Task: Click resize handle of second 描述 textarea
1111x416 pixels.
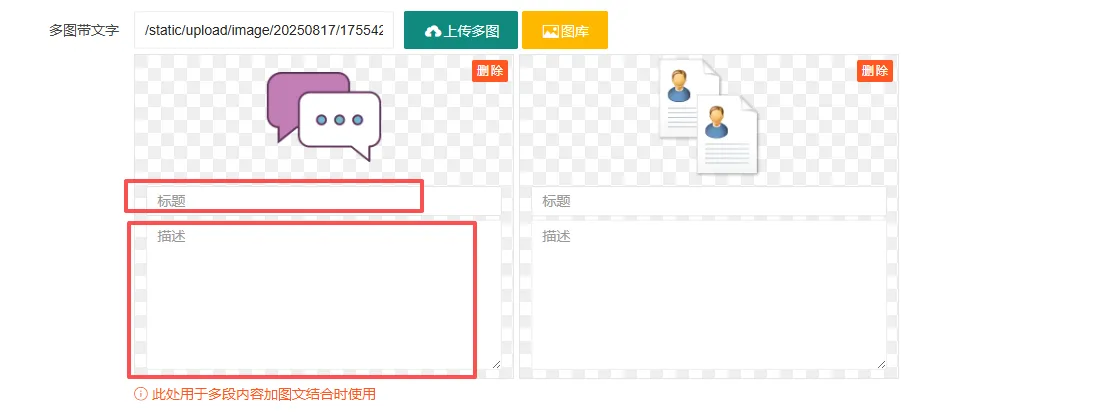Action: tap(881, 364)
